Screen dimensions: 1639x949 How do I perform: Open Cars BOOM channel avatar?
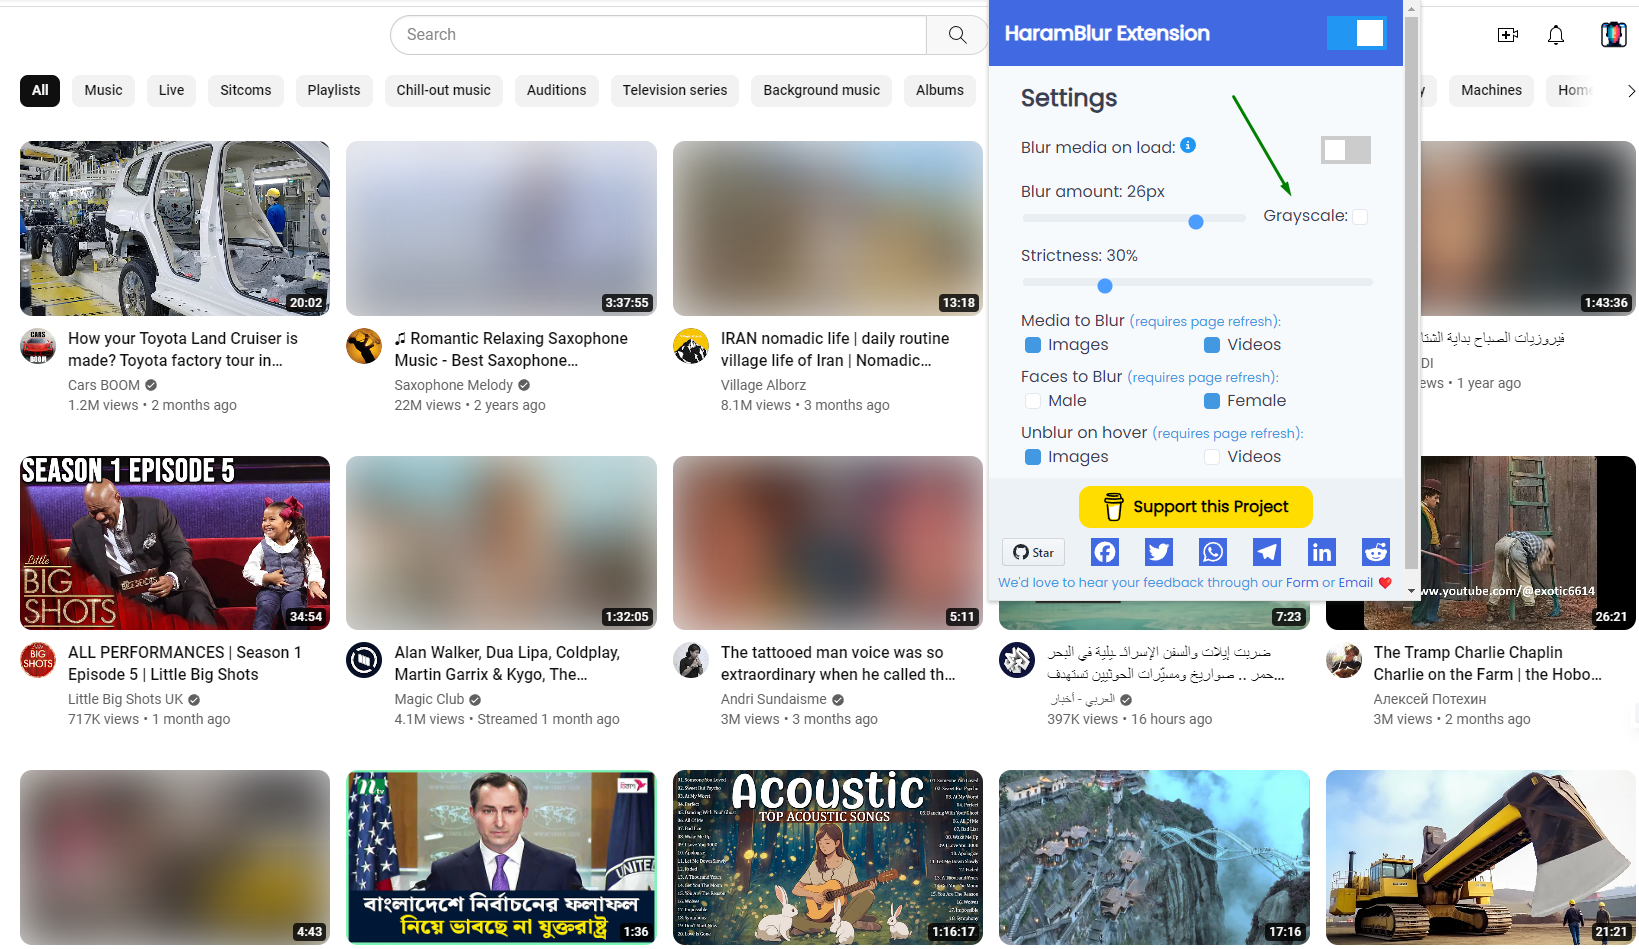38,346
